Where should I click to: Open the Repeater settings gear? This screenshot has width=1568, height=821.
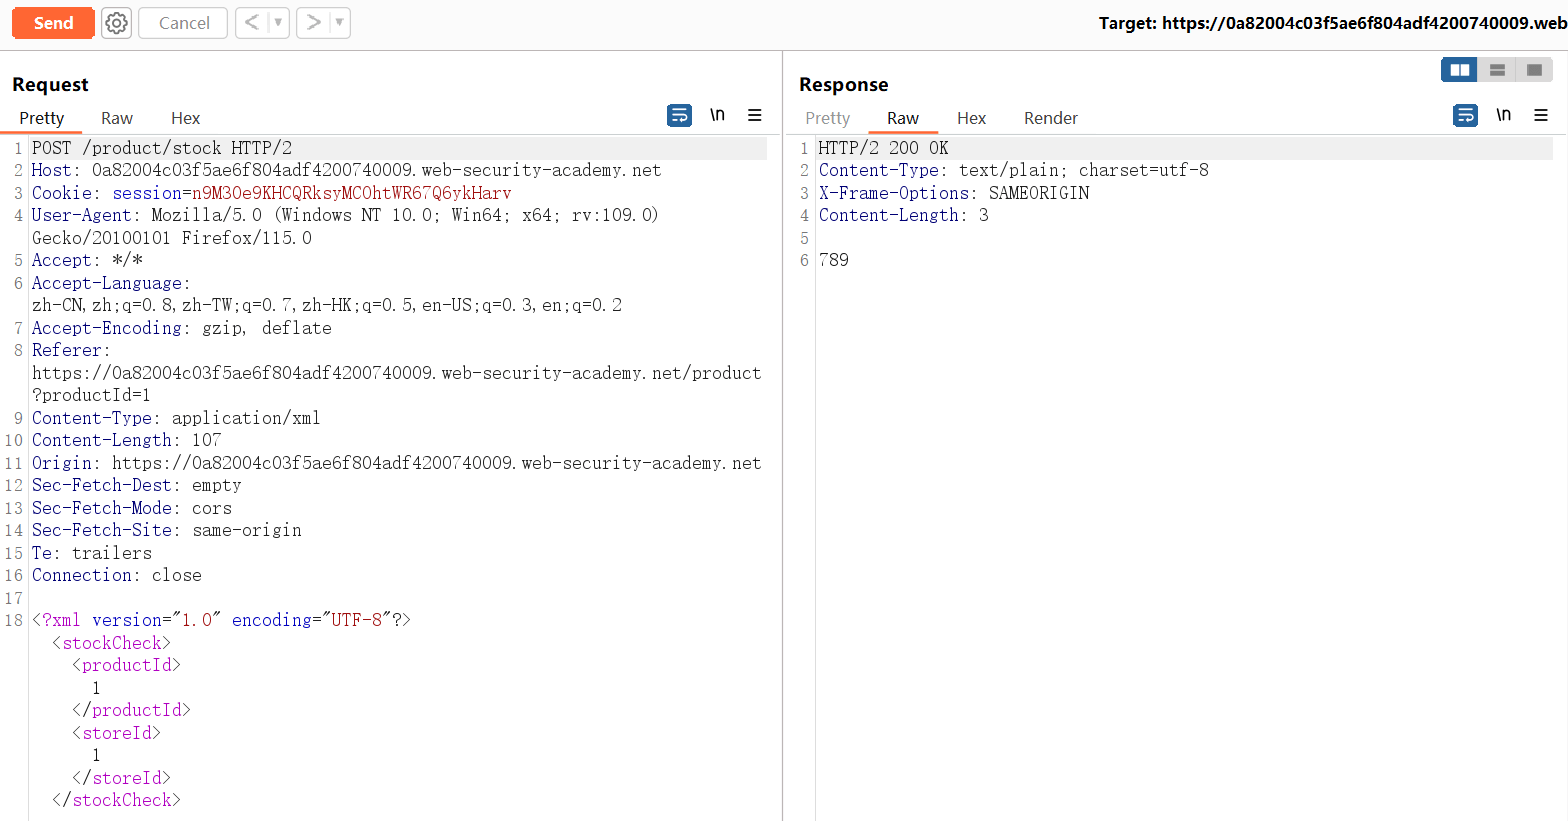117,23
